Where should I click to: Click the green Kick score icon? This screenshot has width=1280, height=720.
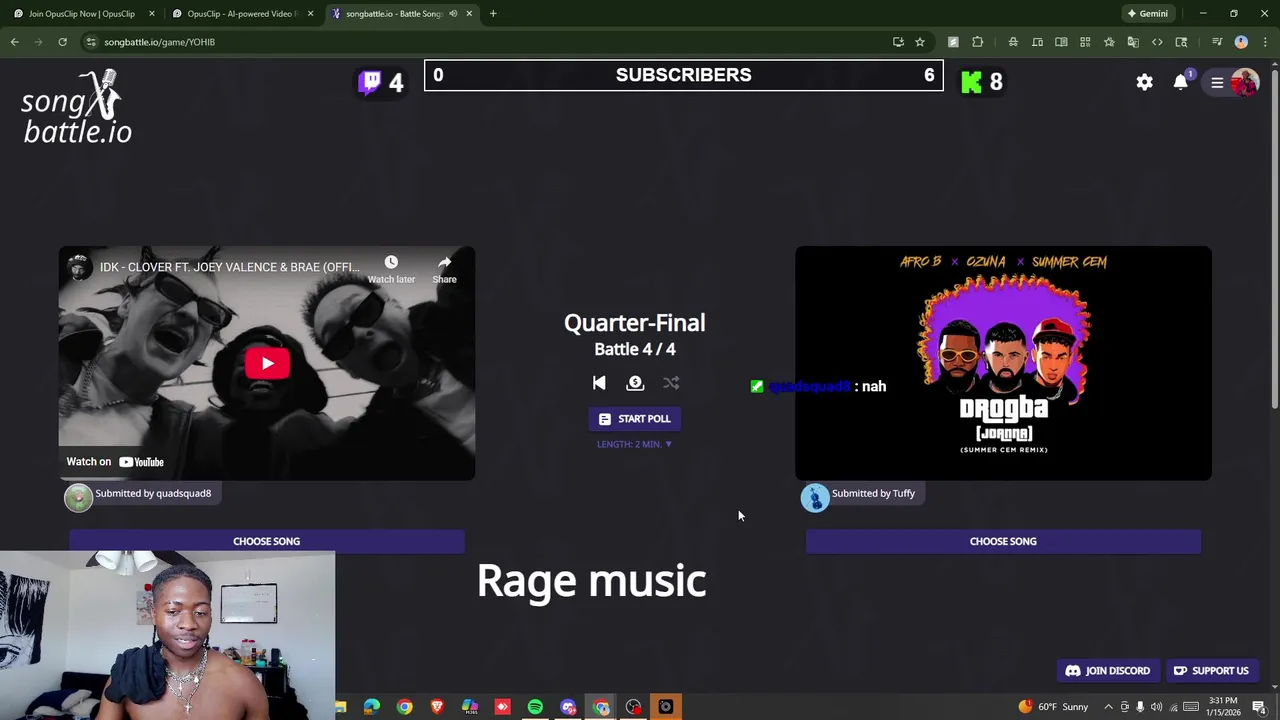coord(971,82)
